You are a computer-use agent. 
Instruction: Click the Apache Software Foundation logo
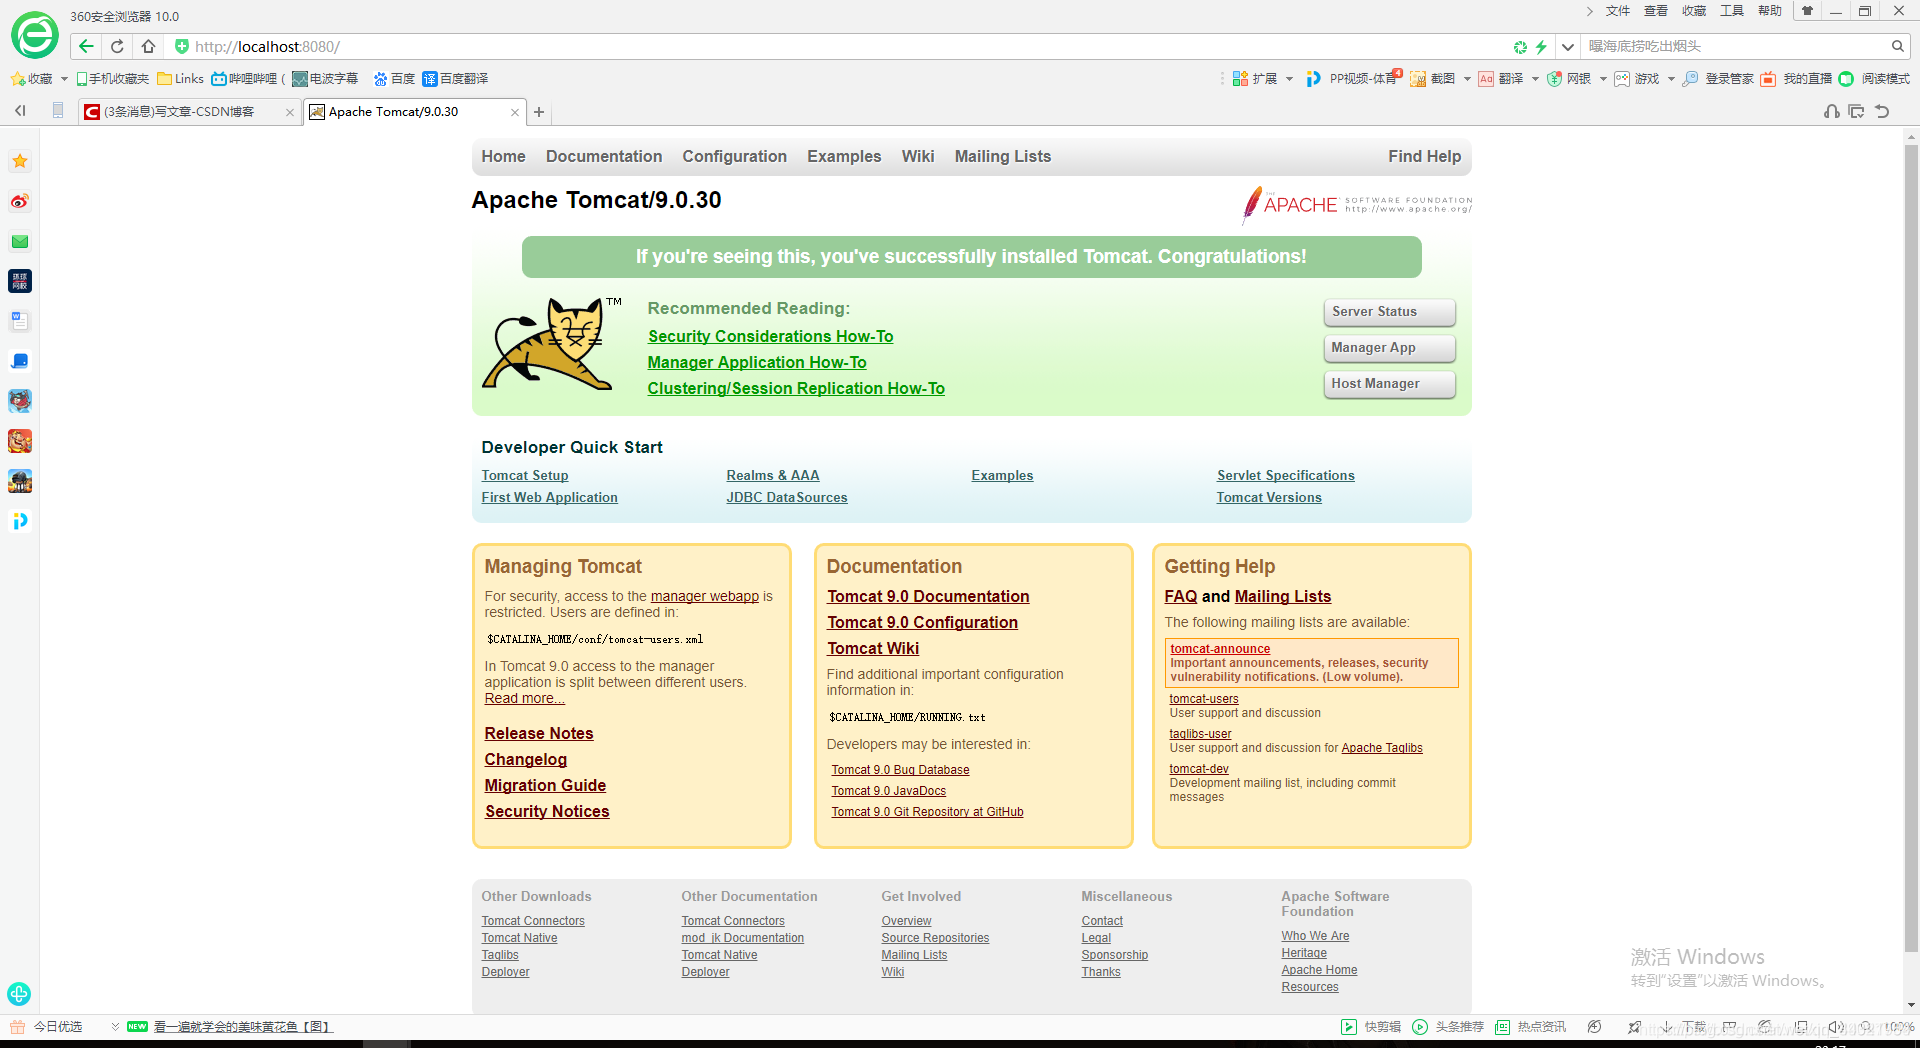(x=1357, y=204)
